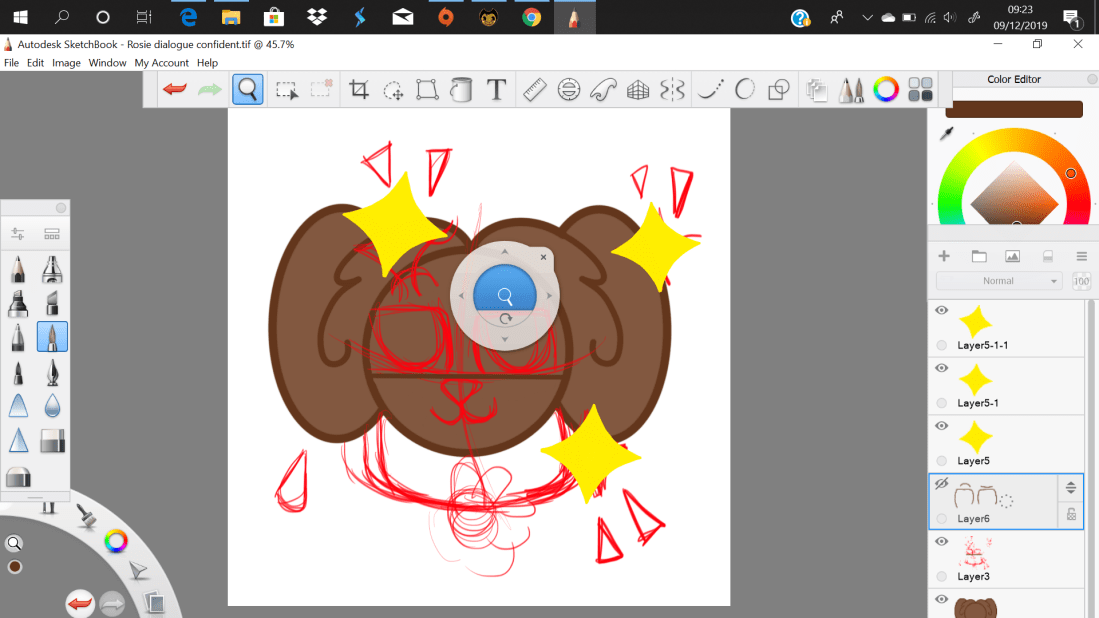The height and width of the screenshot is (618, 1099).
Task: Choose the rectangle Selection tool
Action: (x=287, y=90)
